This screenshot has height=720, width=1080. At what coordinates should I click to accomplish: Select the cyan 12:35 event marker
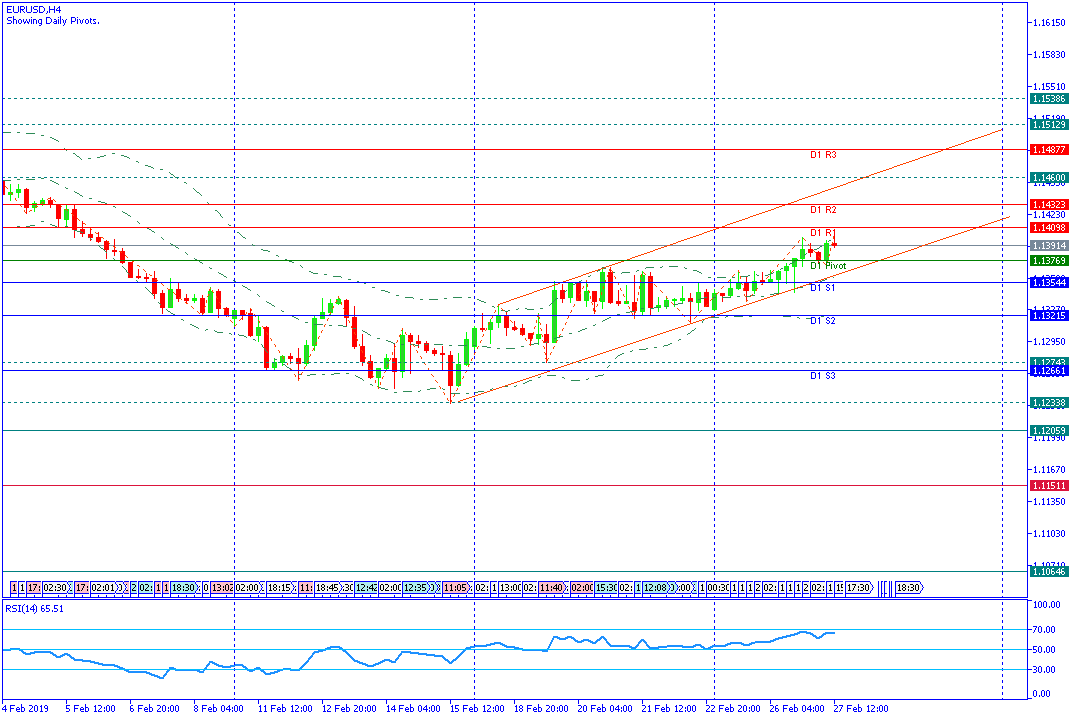(415, 588)
